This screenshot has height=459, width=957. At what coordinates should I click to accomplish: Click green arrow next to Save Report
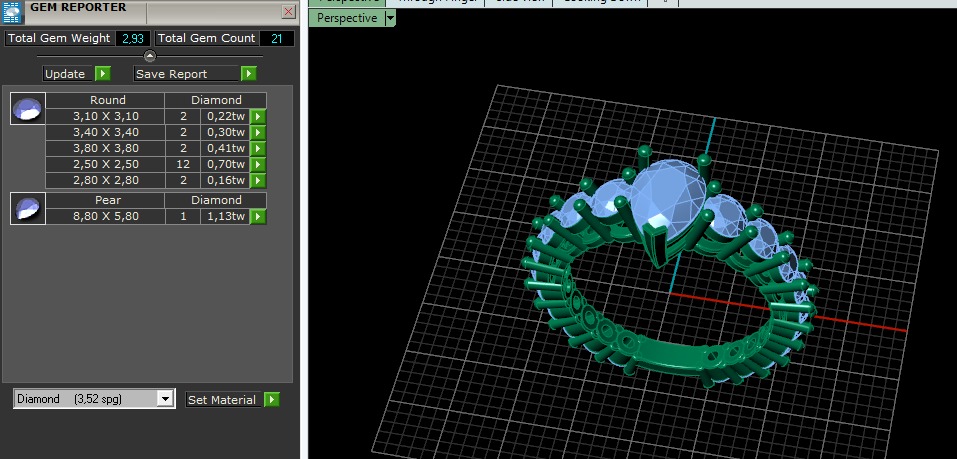248,74
